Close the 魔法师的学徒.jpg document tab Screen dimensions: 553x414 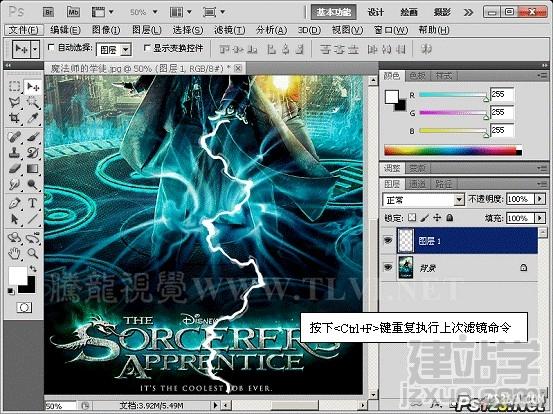coord(238,68)
